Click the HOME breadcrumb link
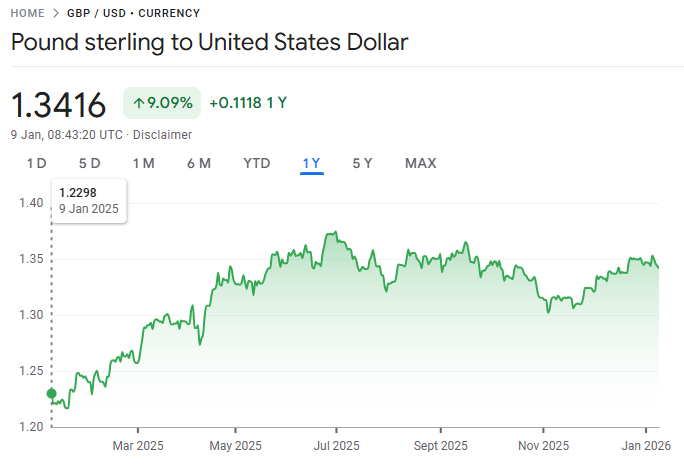Image resolution: width=684 pixels, height=467 pixels. tap(28, 13)
